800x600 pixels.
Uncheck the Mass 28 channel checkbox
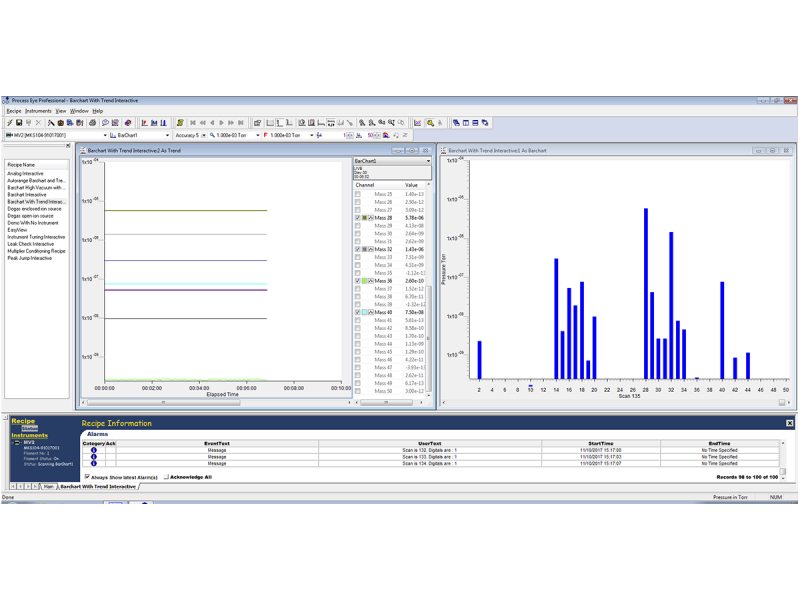point(357,218)
